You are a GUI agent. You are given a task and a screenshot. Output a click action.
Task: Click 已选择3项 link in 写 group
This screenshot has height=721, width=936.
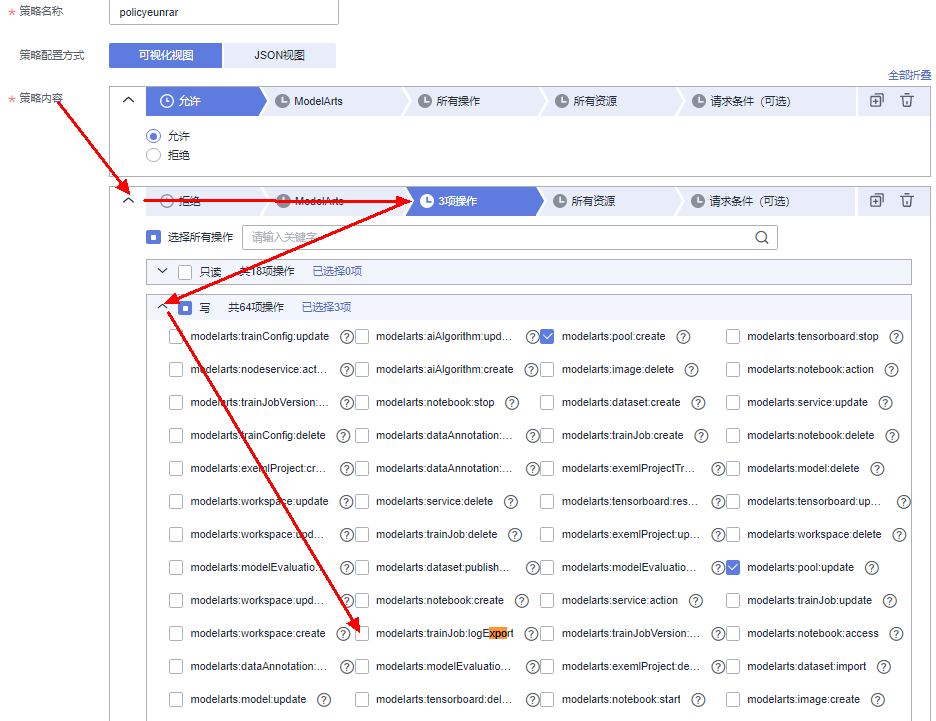(x=327, y=307)
